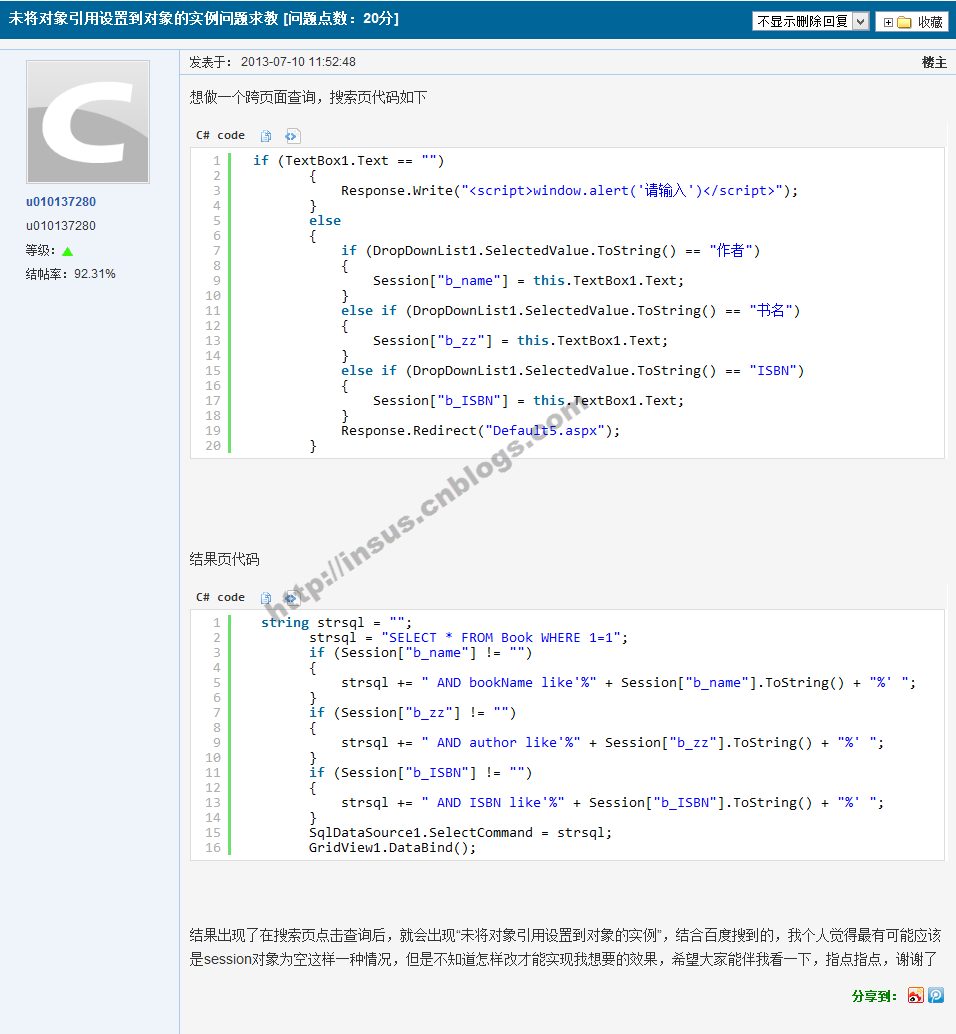Click the code line comparing to "作者"

pyautogui.click(x=550, y=251)
